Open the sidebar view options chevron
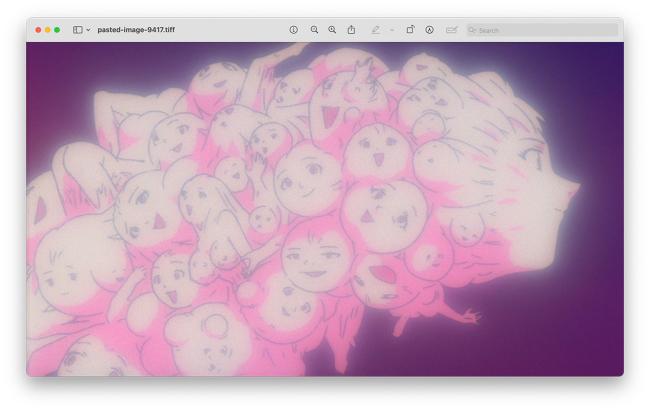 88,30
